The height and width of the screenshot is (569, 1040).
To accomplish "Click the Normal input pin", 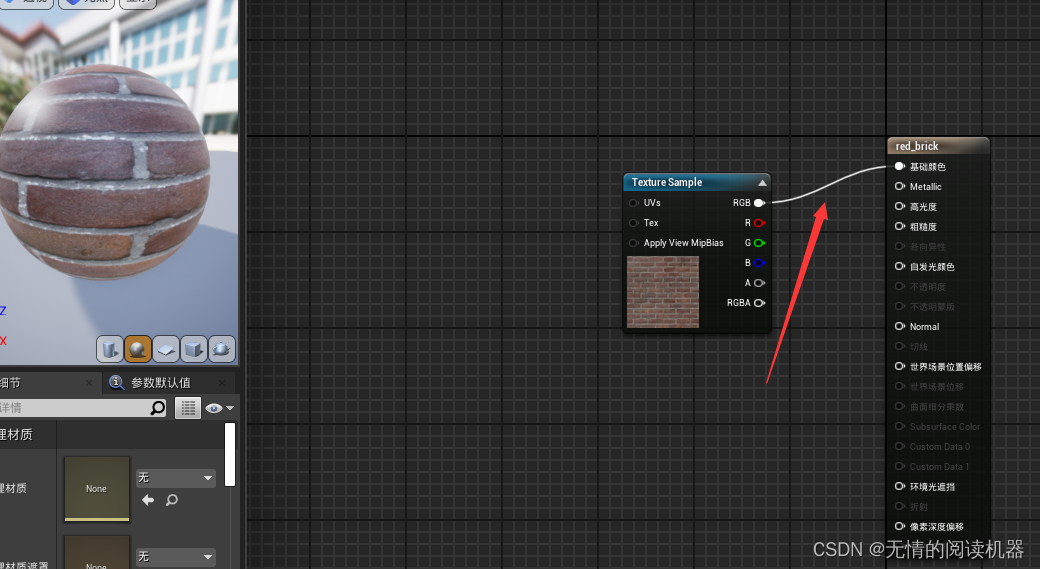I will click(900, 326).
